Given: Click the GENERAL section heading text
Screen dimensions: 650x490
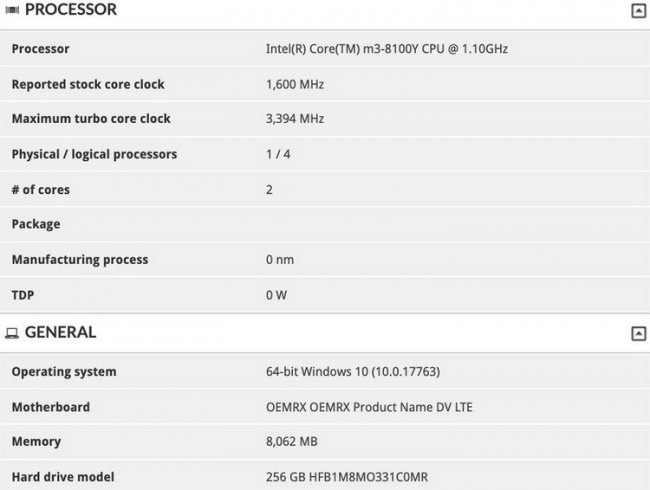Looking at the screenshot, I should point(60,332).
